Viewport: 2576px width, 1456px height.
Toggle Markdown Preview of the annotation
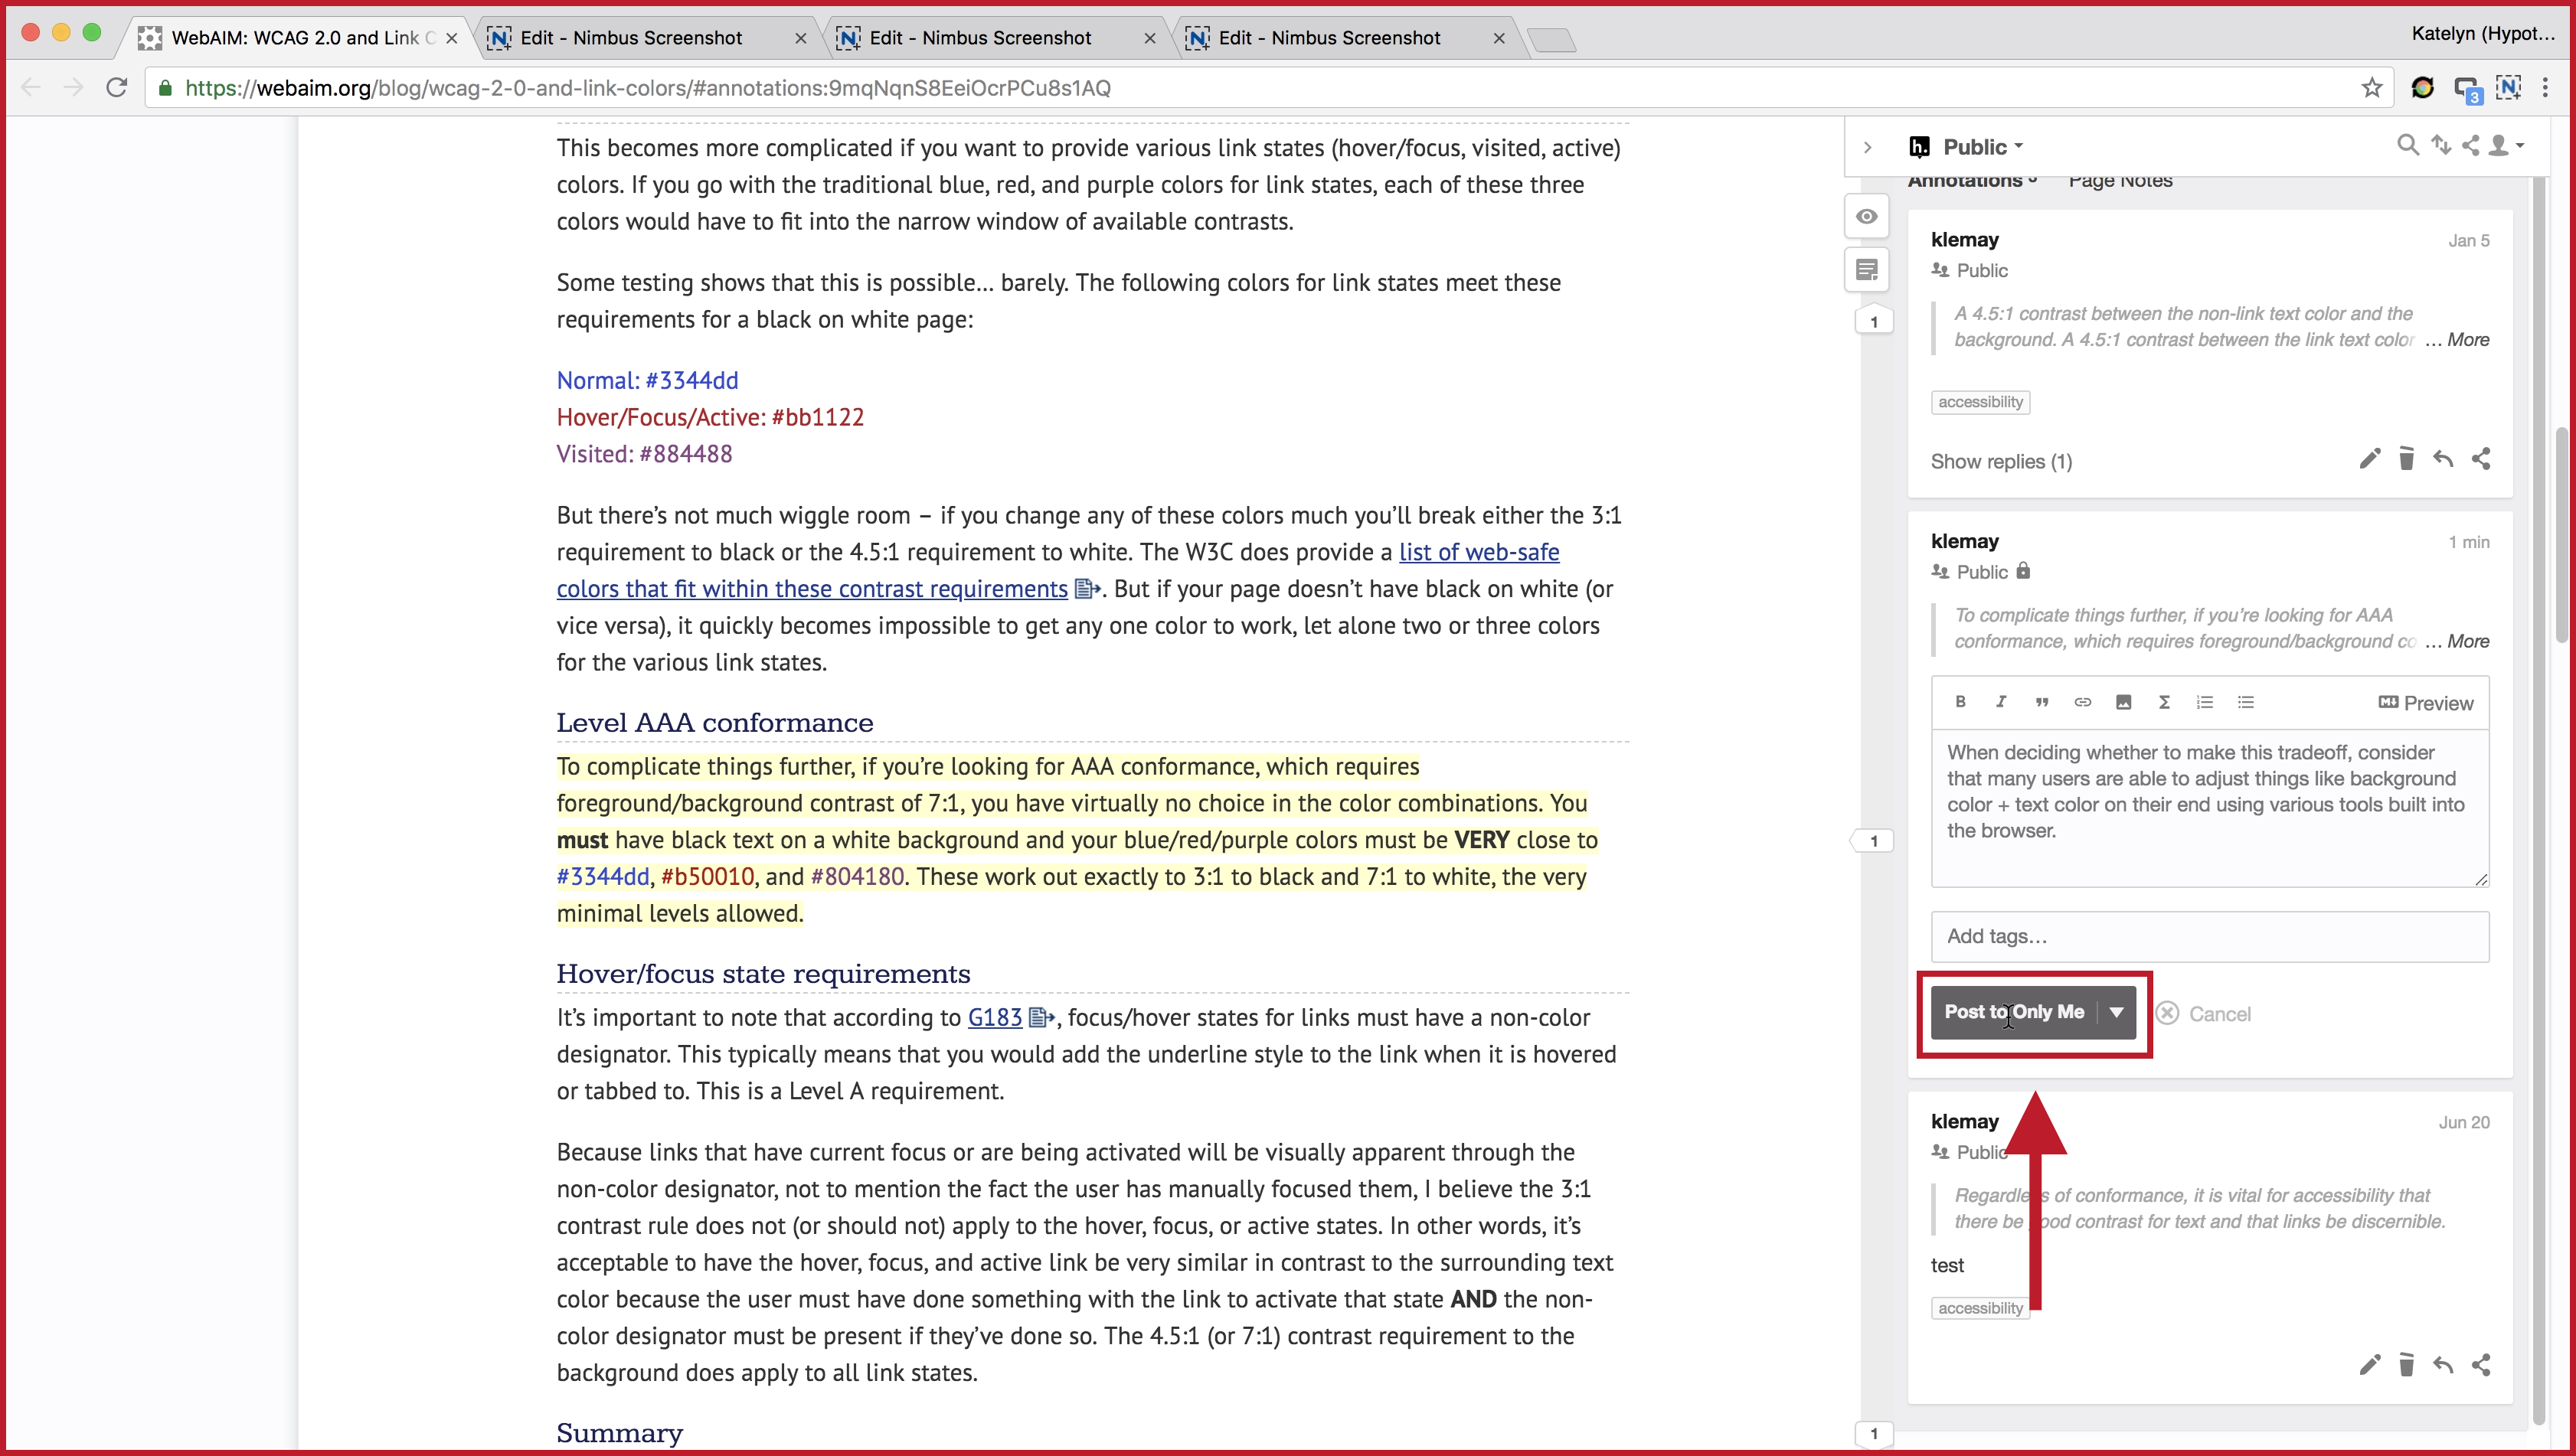2426,703
